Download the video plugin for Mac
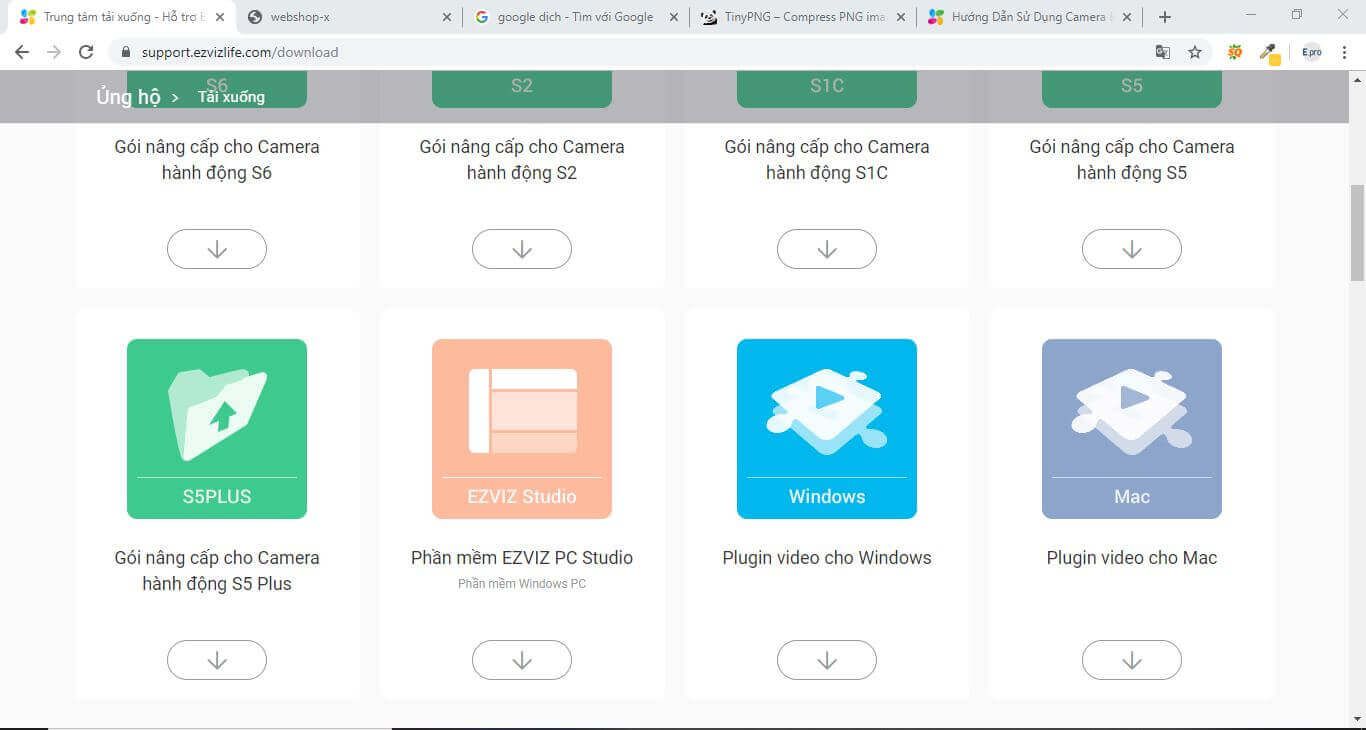The height and width of the screenshot is (730, 1366). click(1132, 660)
